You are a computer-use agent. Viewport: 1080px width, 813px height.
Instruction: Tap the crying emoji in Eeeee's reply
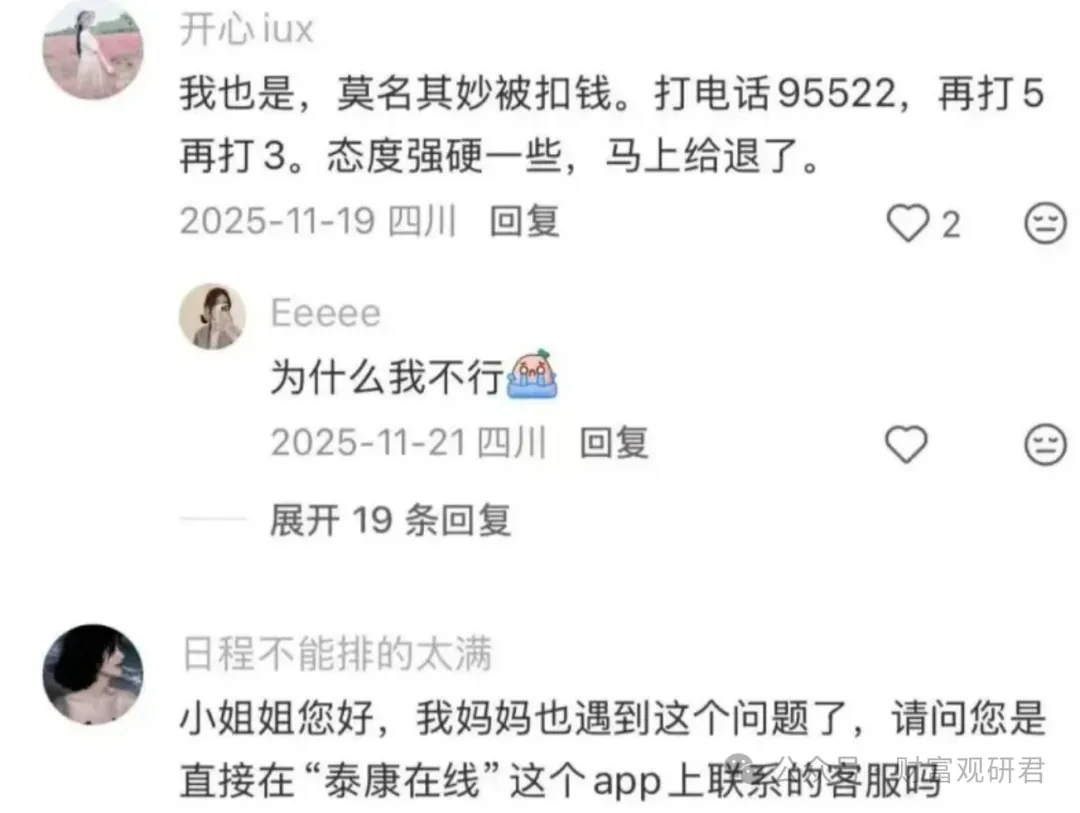tap(532, 374)
